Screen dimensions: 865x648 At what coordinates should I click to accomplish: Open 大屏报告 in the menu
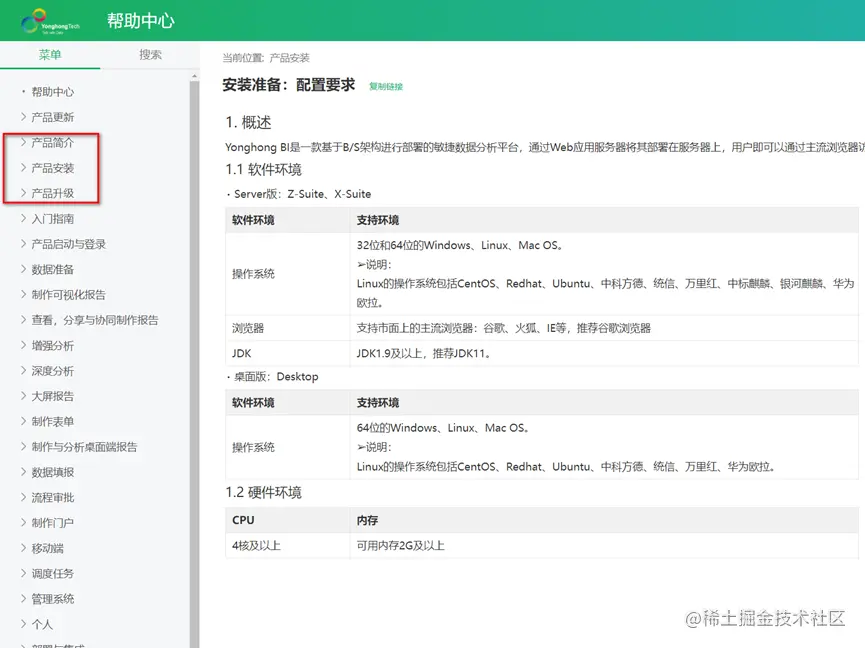click(52, 396)
